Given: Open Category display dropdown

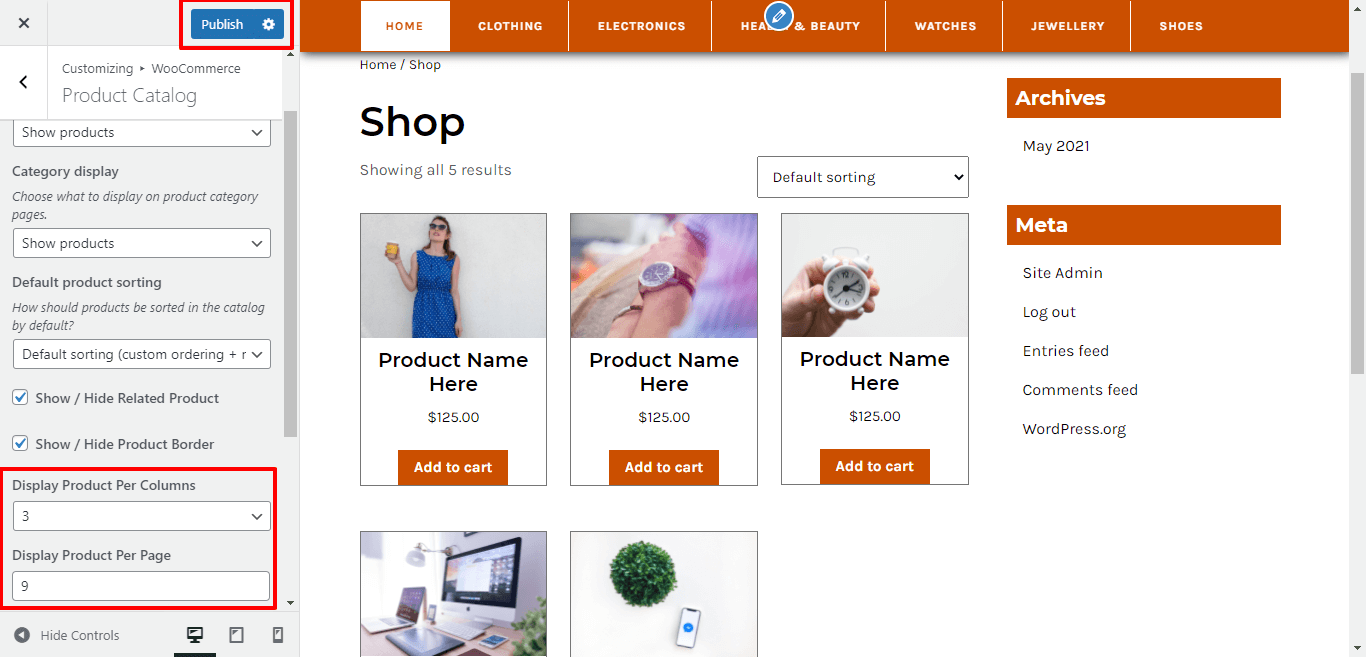Looking at the screenshot, I should 141,243.
